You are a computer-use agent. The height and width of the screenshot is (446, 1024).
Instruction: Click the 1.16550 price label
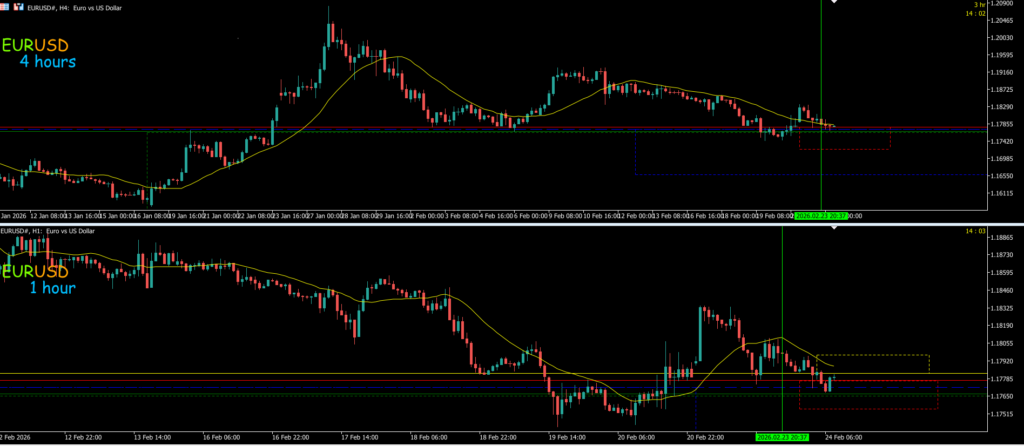pyautogui.click(x=1002, y=176)
